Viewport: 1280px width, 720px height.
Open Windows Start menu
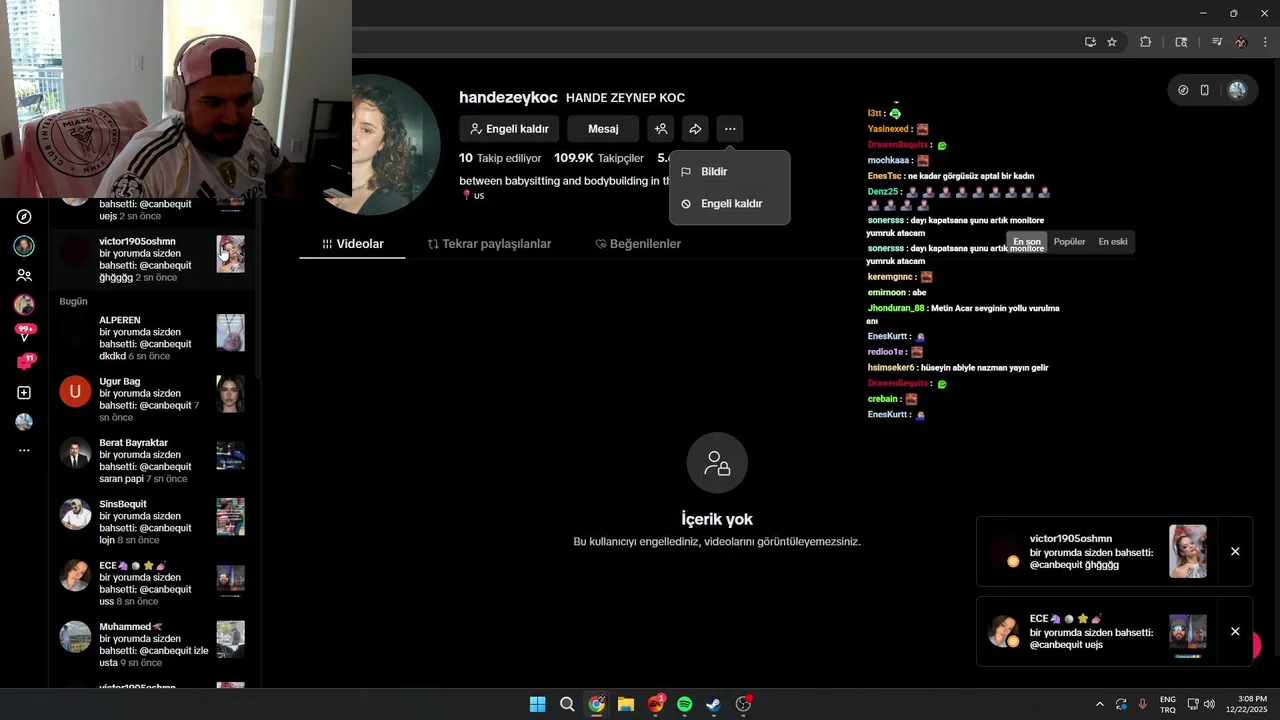(538, 704)
